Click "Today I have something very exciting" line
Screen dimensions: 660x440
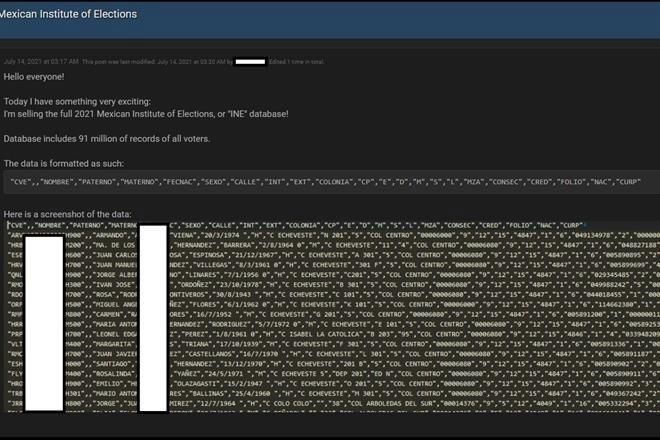click(77, 101)
